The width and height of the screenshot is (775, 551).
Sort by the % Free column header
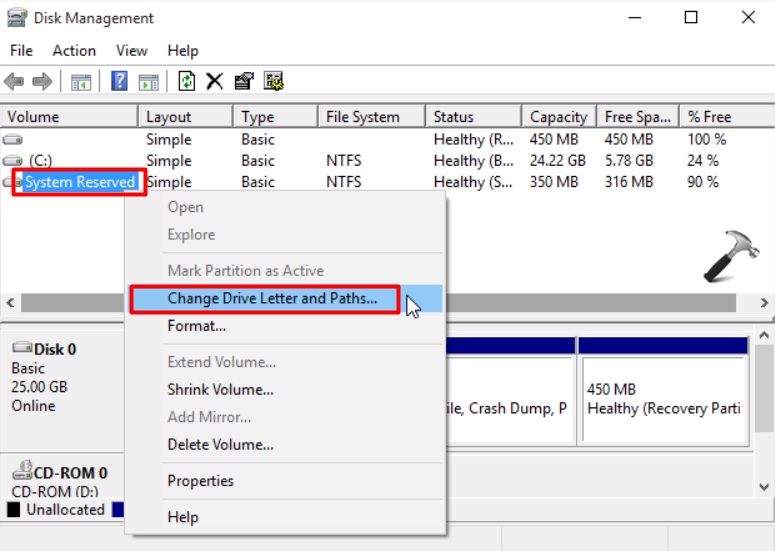tap(727, 117)
